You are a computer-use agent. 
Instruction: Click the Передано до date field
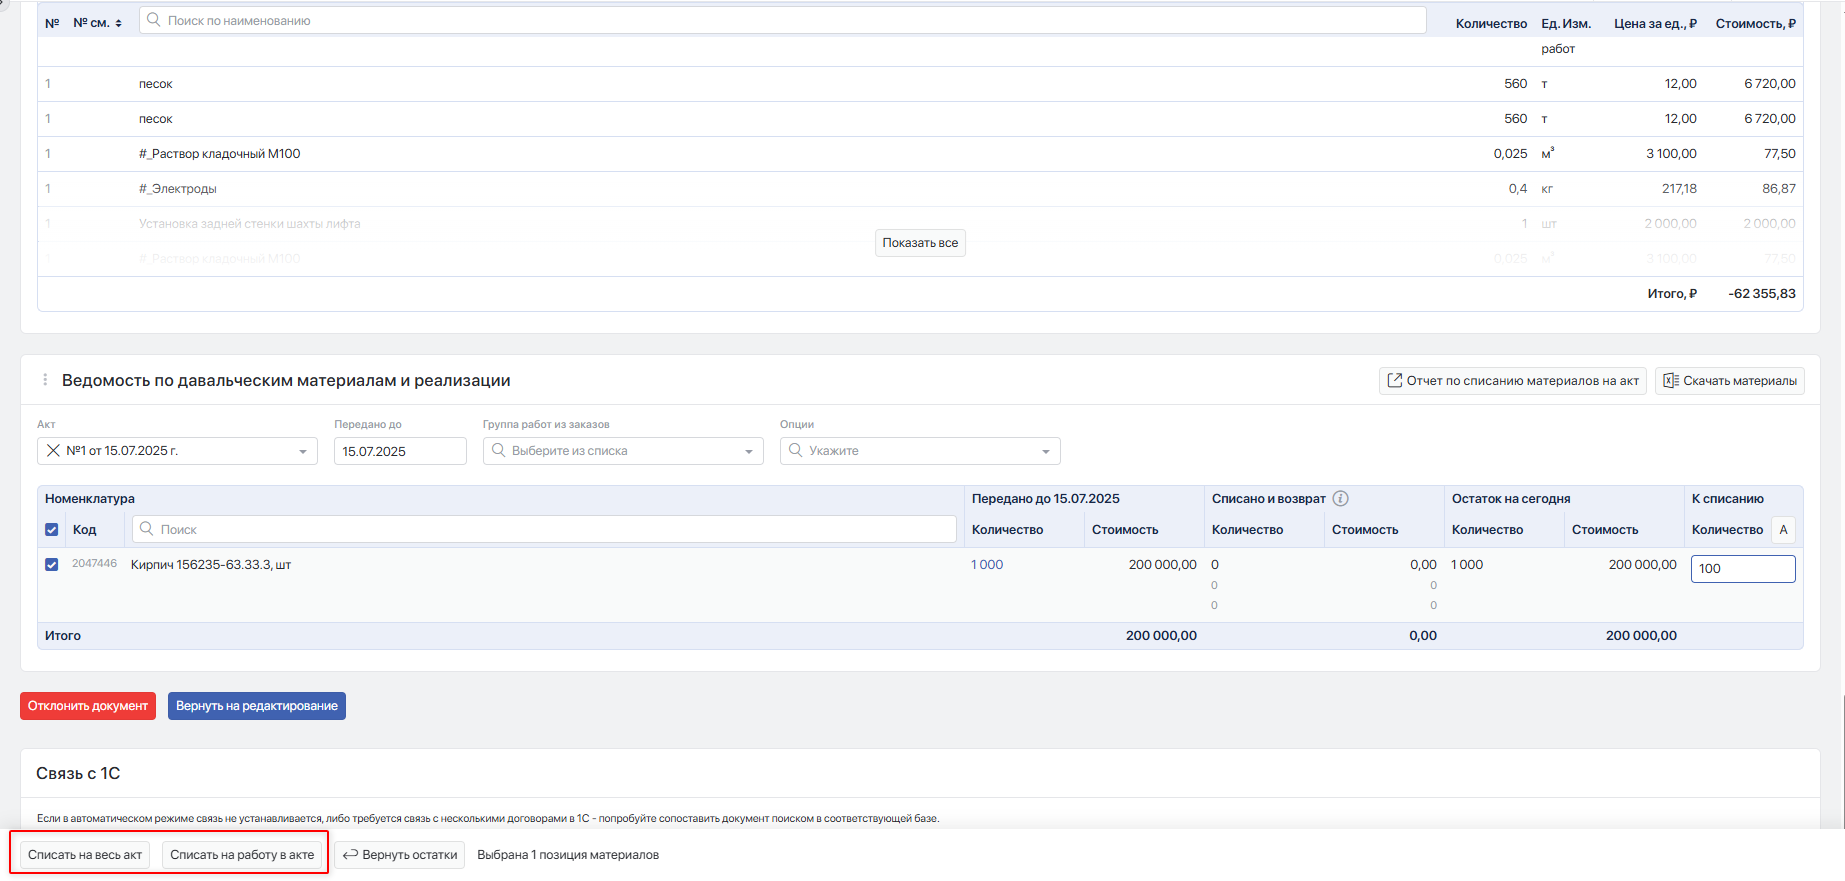(x=400, y=451)
